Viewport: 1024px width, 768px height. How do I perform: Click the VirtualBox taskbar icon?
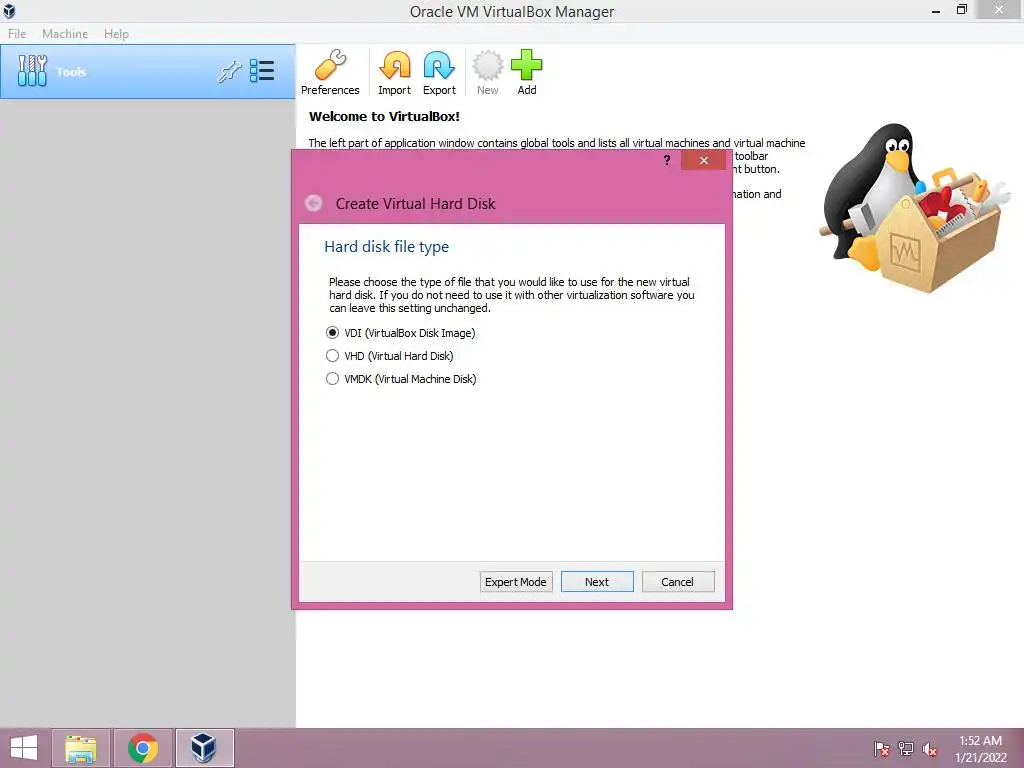pos(204,748)
